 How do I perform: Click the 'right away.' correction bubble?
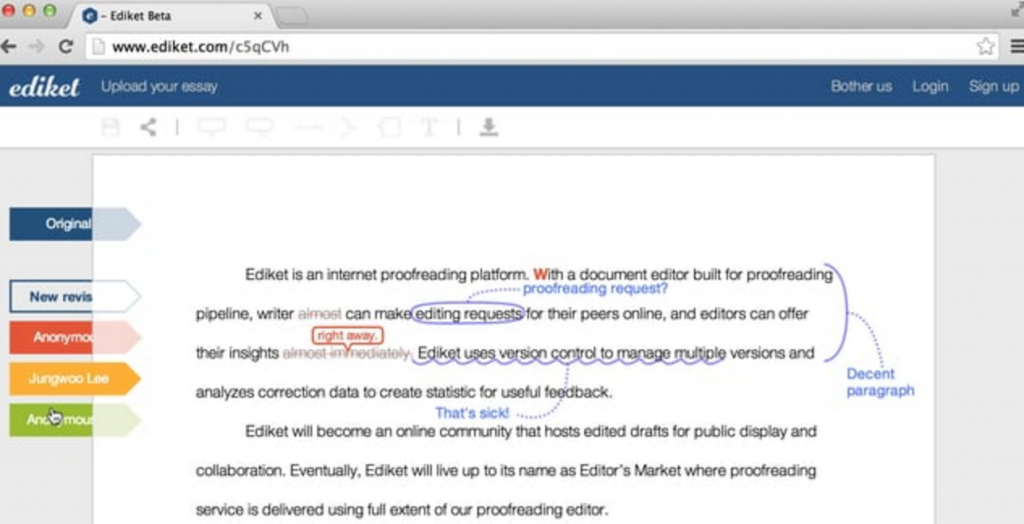(347, 335)
